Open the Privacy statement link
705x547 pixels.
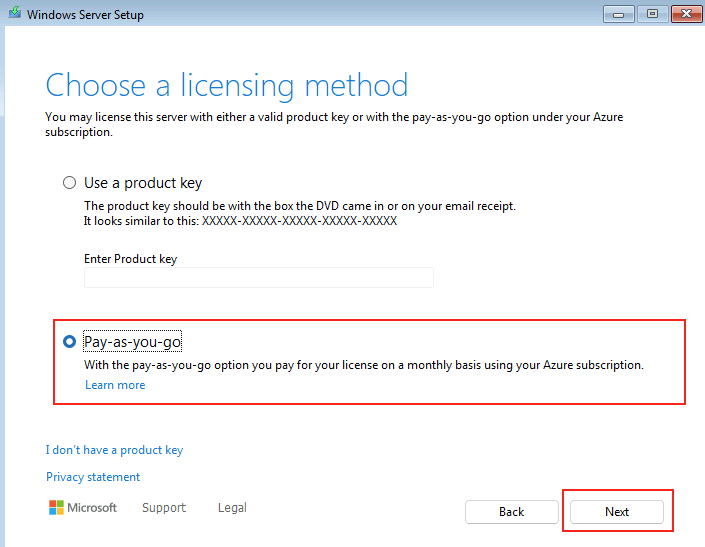tap(93, 477)
